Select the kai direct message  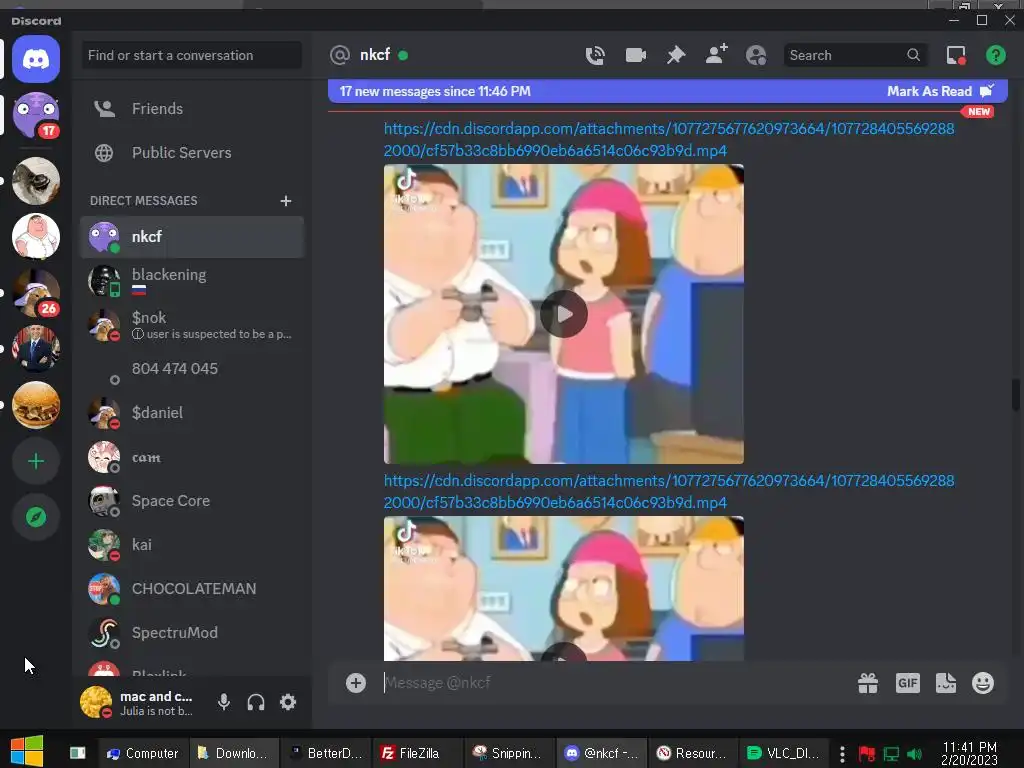coord(192,545)
